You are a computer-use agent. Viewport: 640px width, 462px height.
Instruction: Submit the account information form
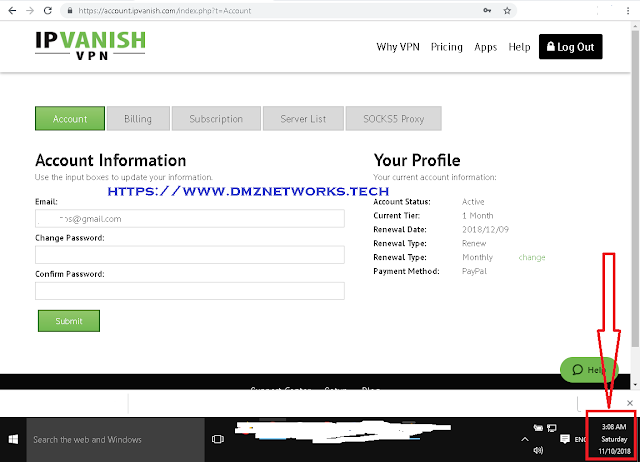pyautogui.click(x=69, y=321)
